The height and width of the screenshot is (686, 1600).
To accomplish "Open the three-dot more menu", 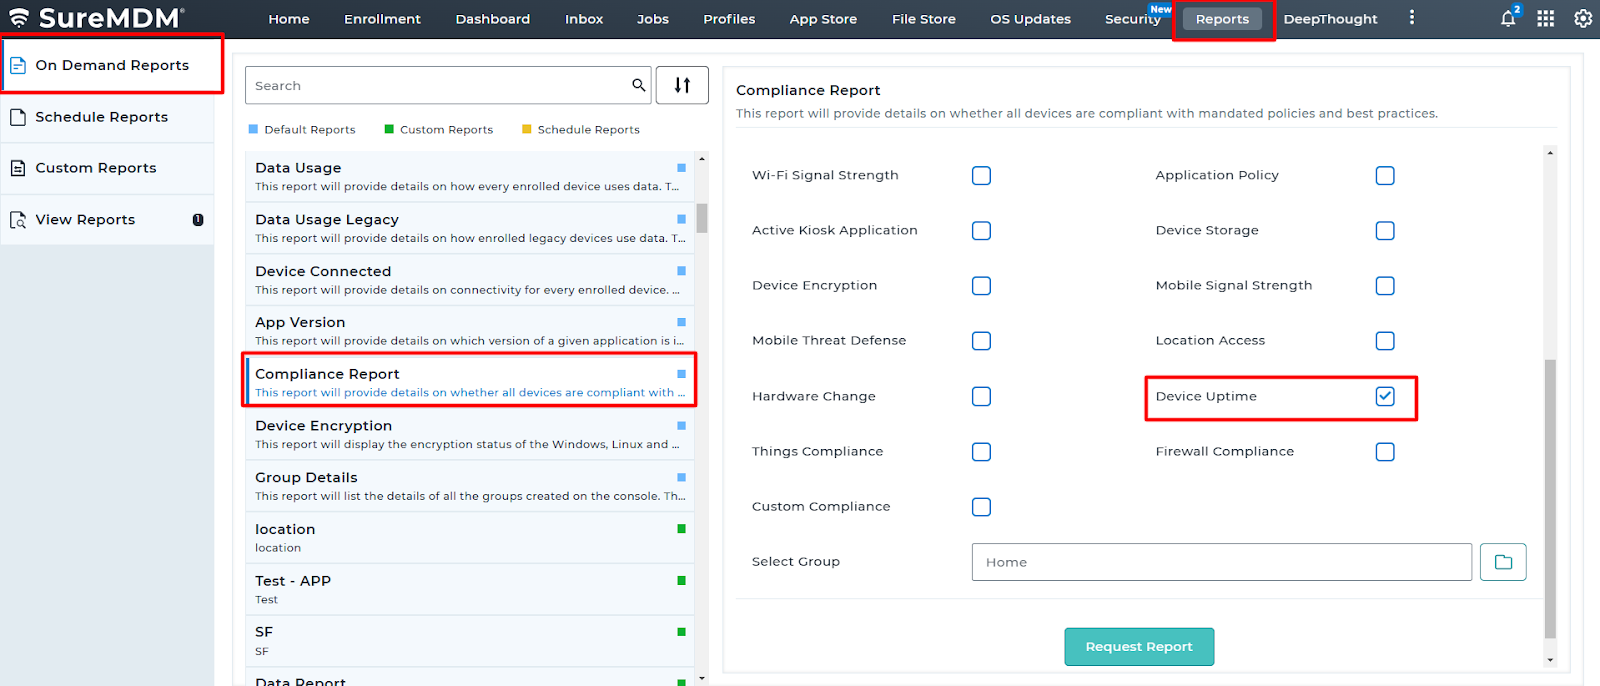I will [x=1412, y=18].
